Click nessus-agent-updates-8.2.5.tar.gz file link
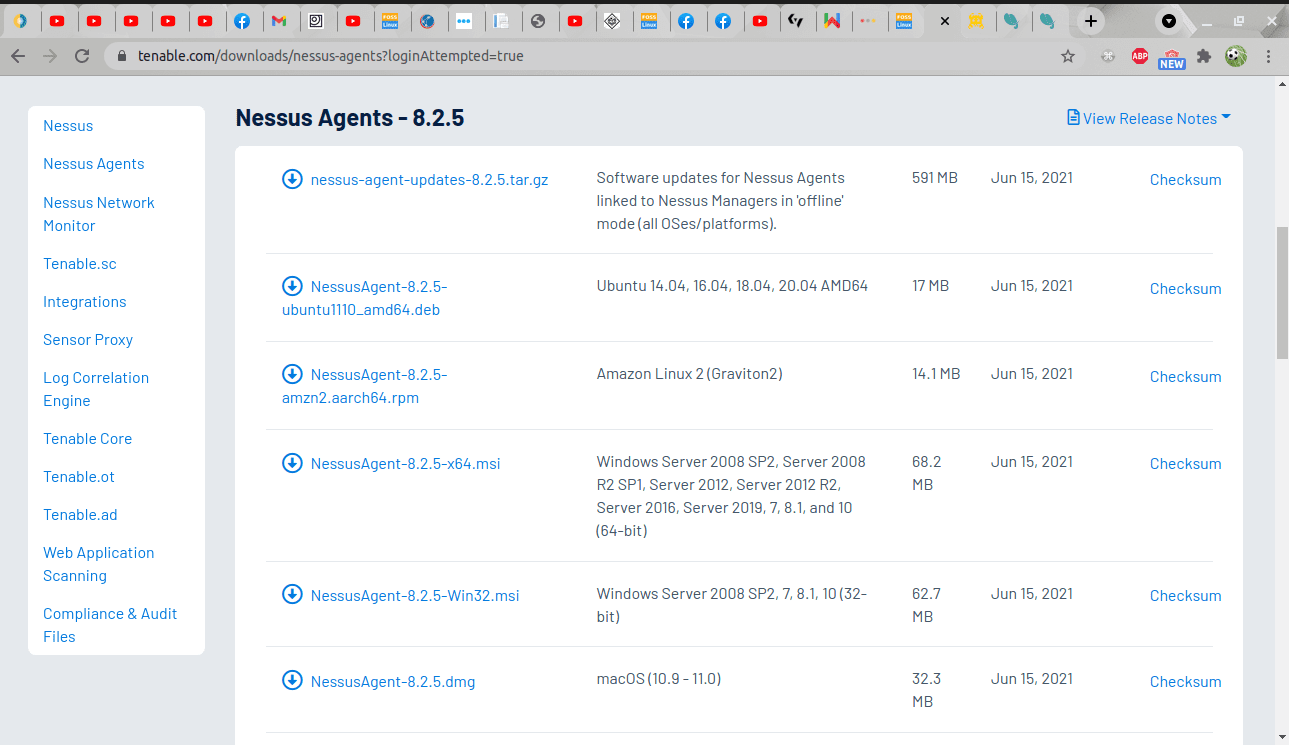The height and width of the screenshot is (745, 1289). click(429, 180)
